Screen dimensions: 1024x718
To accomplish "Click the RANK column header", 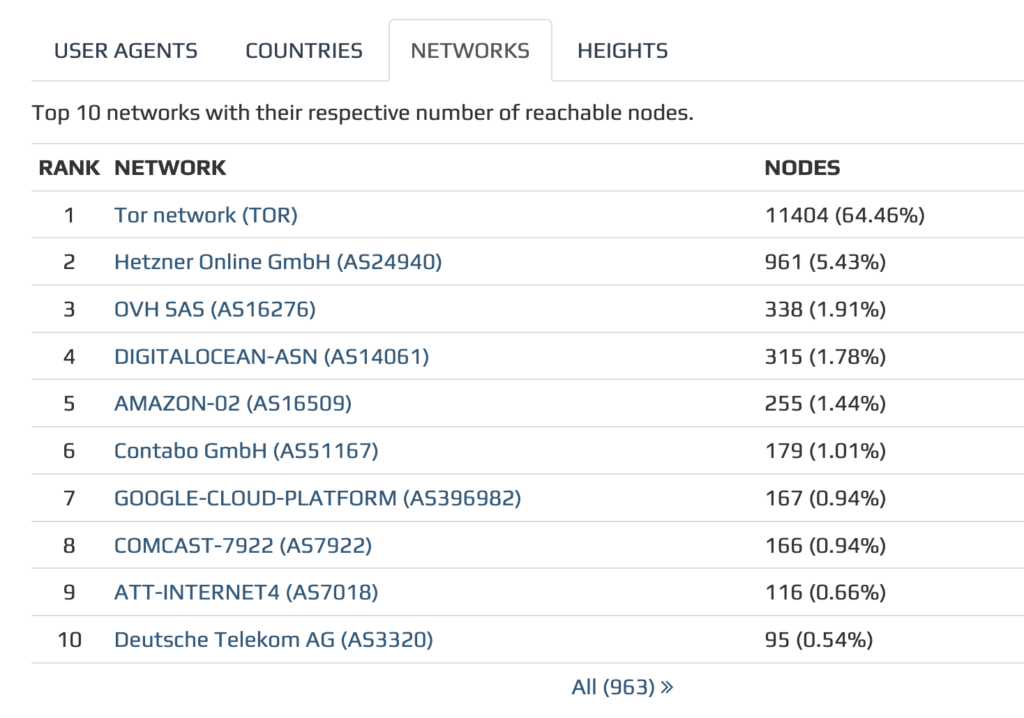I will (68, 167).
